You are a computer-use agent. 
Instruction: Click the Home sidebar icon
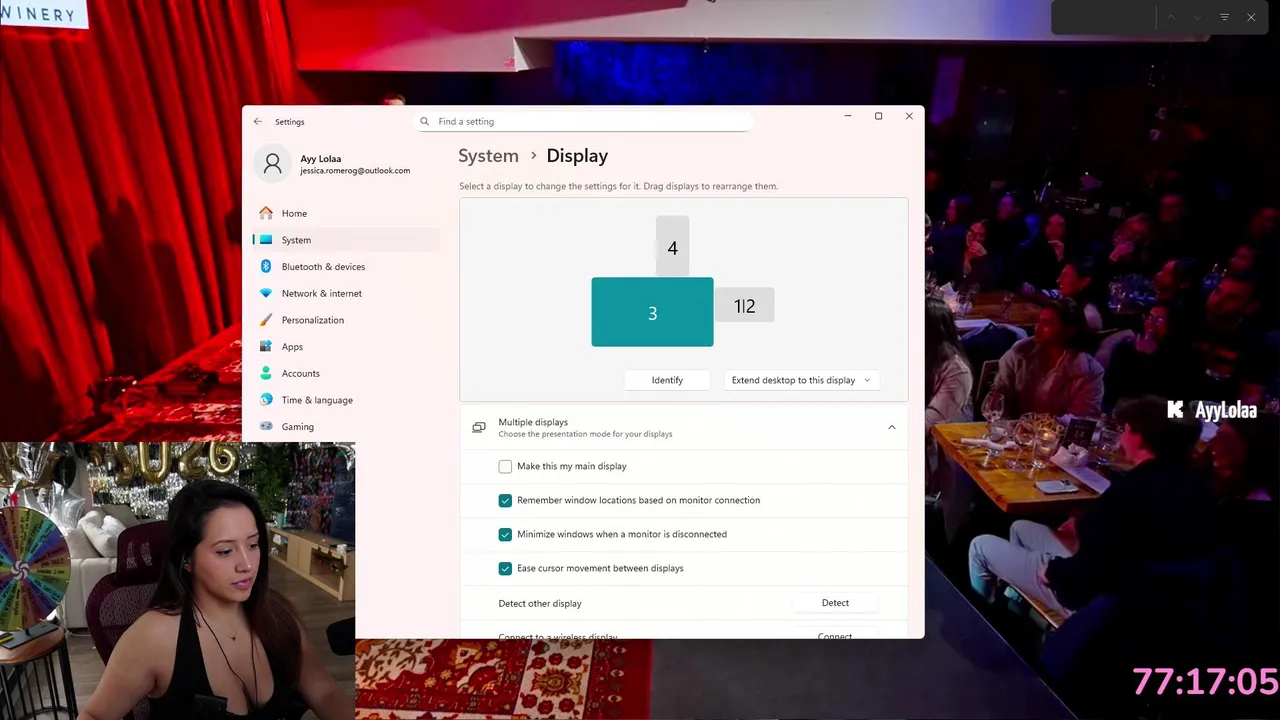[x=266, y=213]
